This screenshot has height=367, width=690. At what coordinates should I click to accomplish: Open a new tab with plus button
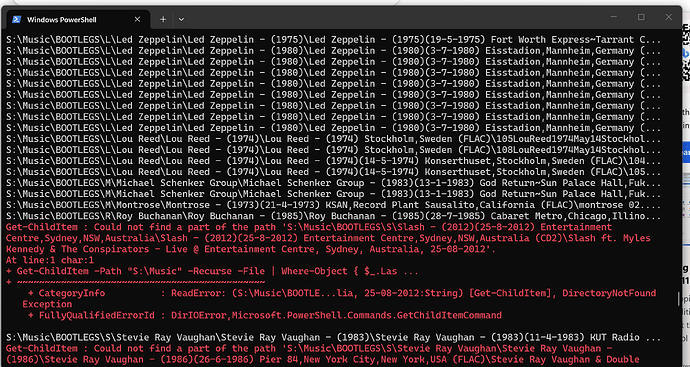(163, 19)
